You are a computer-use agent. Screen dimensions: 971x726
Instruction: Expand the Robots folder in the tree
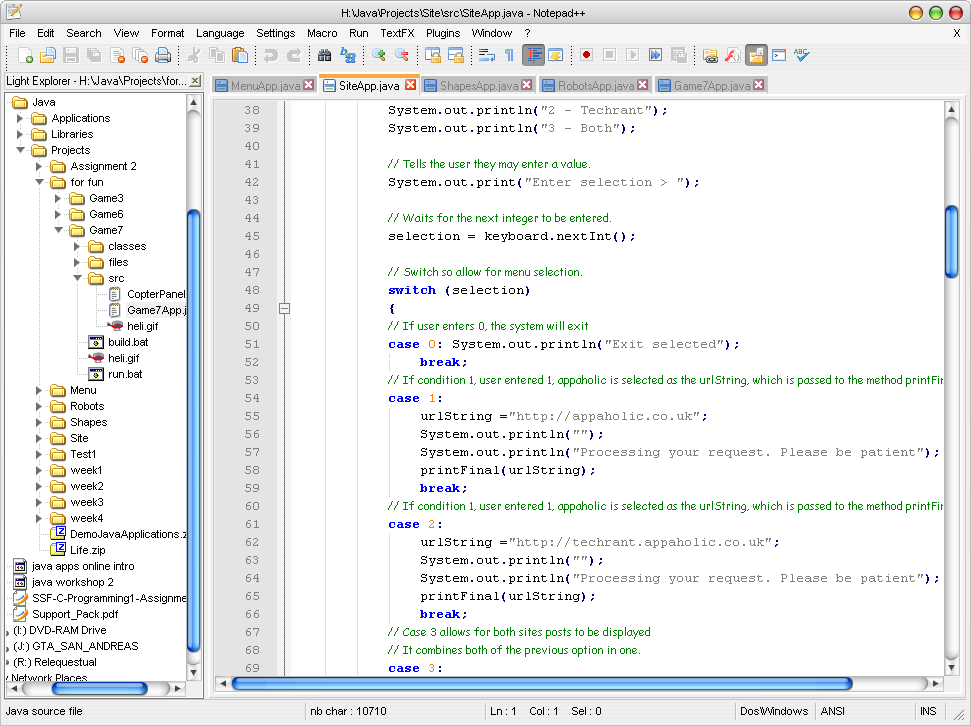(x=39, y=406)
